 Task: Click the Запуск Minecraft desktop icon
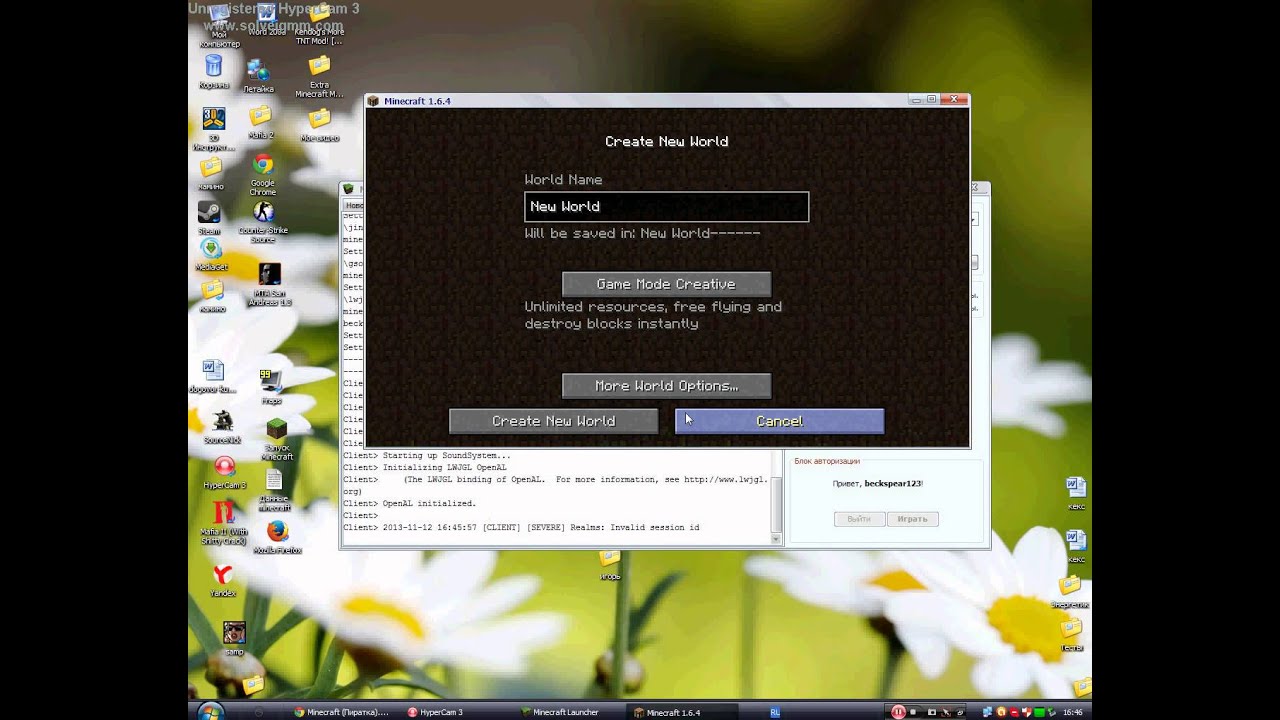[277, 439]
